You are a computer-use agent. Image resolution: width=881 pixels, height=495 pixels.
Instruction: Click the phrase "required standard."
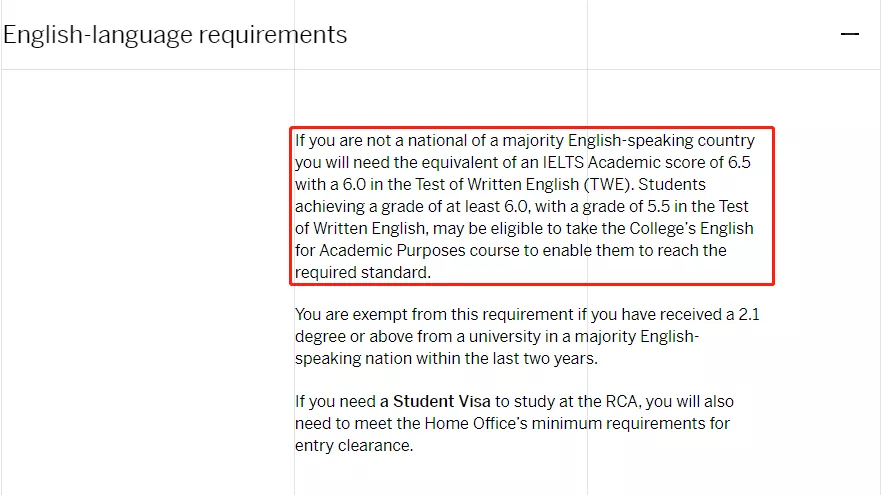coord(361,272)
